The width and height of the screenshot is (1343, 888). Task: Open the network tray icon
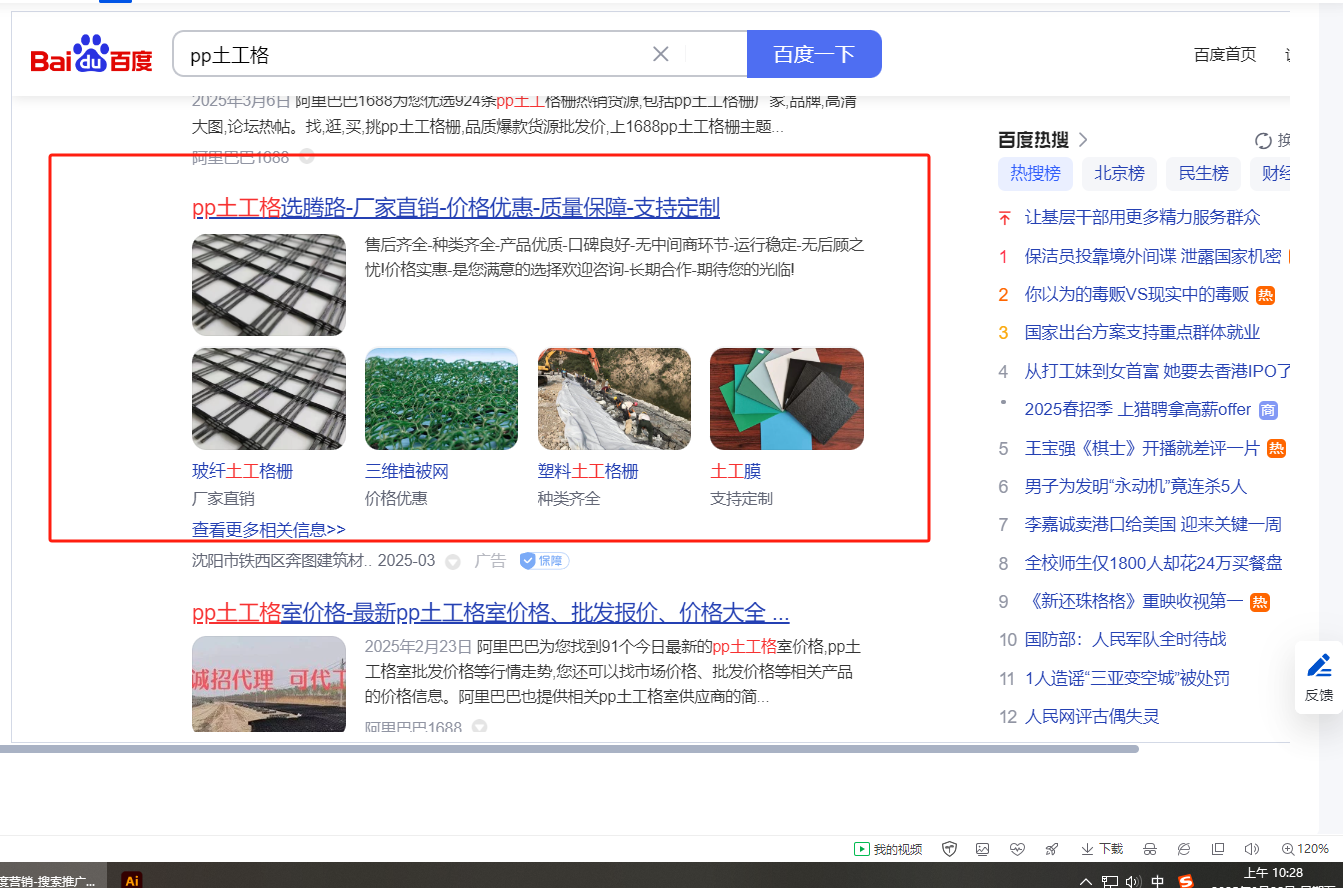click(x=1110, y=882)
